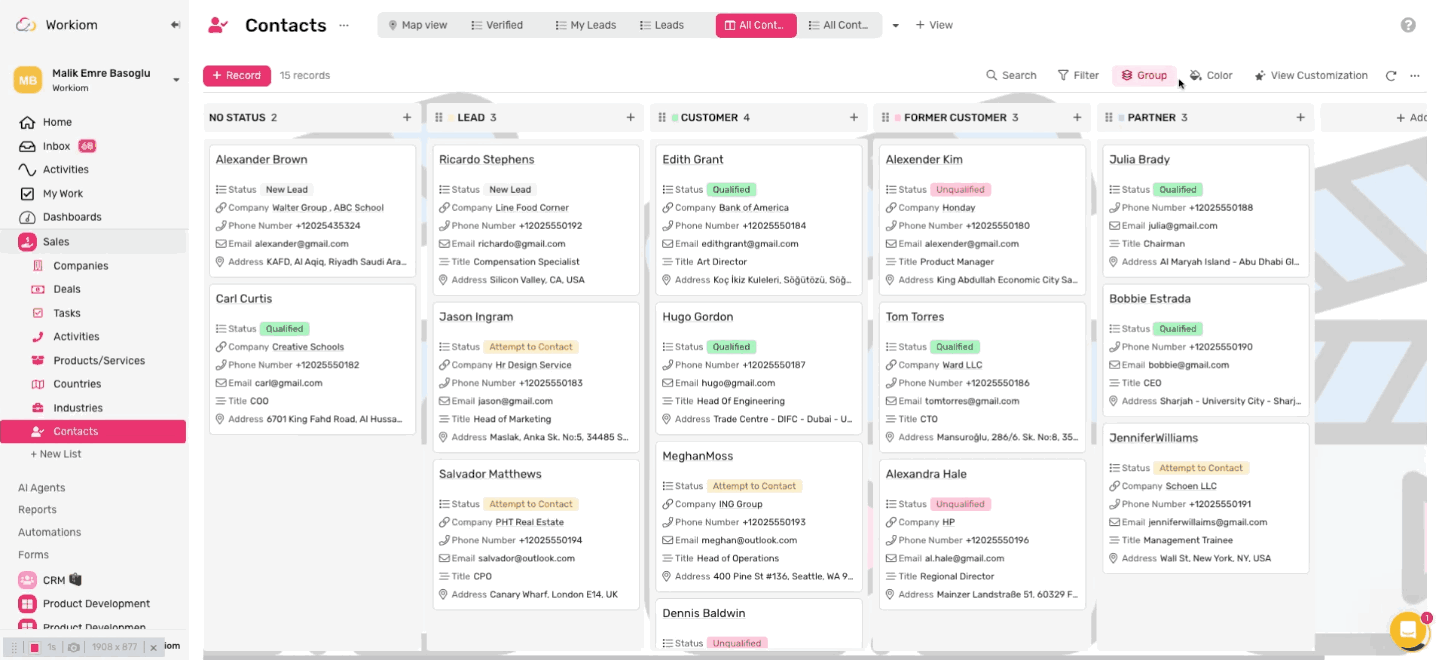
Task: Click the Group toolbar button
Action: (1144, 75)
